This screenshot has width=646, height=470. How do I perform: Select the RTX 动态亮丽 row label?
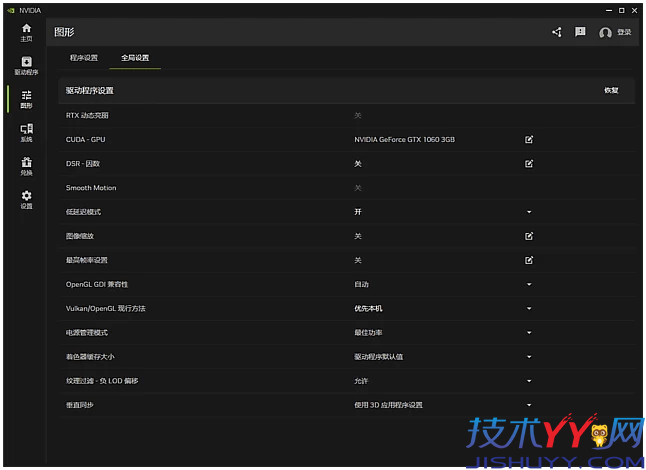tap(87, 115)
